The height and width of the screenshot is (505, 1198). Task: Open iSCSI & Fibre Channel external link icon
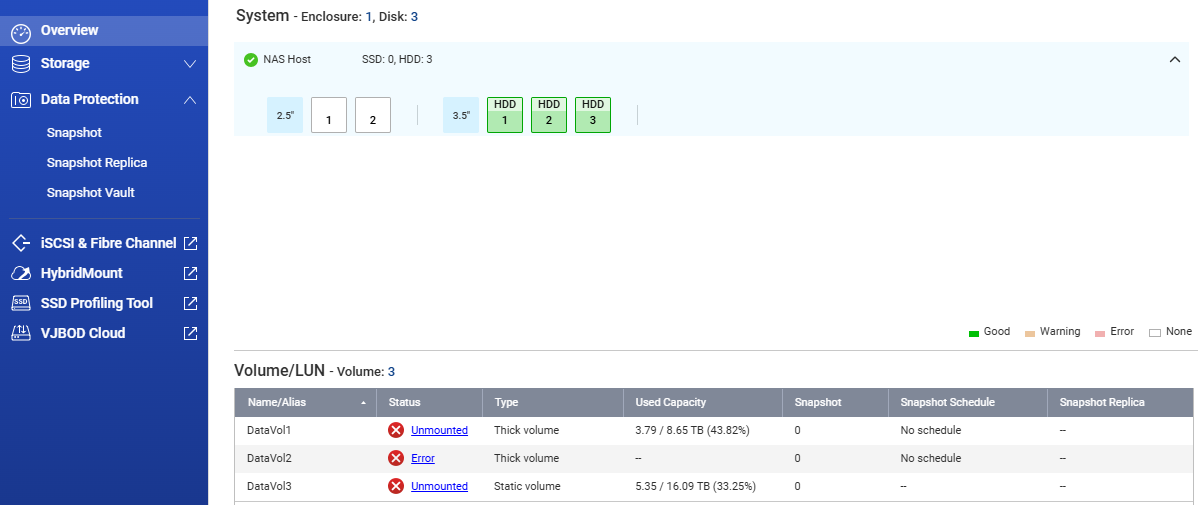click(190, 243)
